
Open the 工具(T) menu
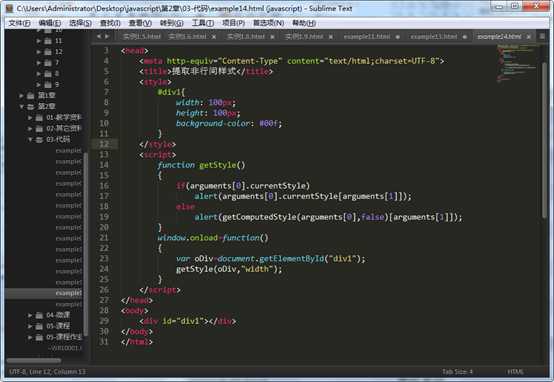click(x=202, y=23)
